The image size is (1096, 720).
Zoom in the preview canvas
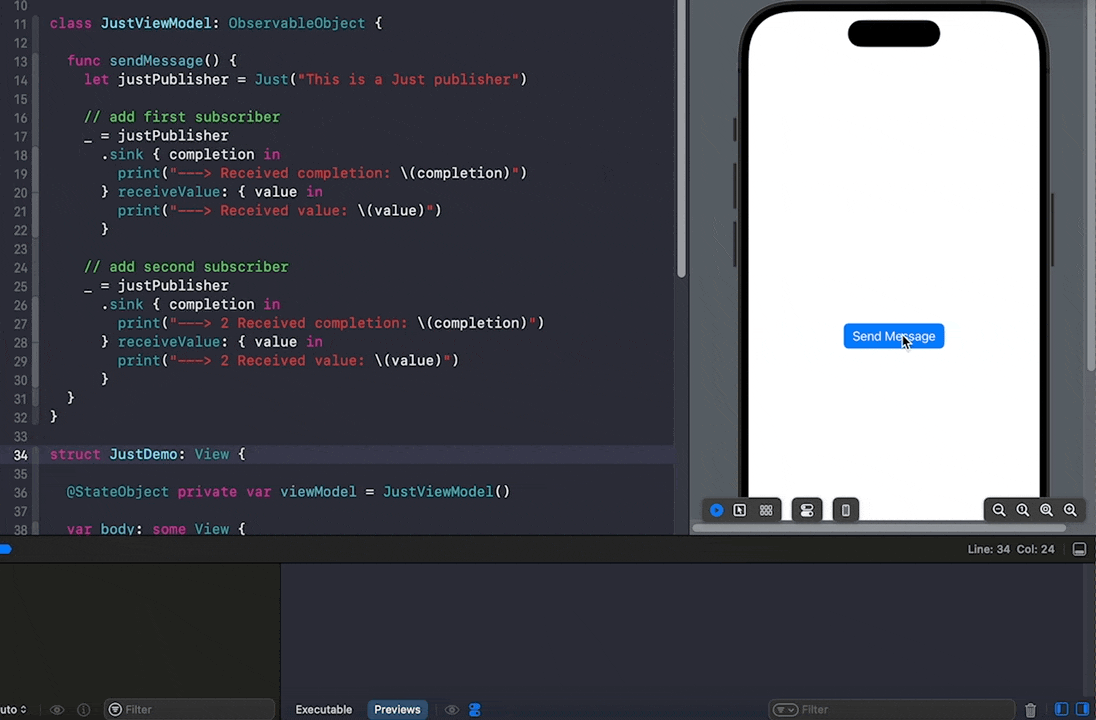coord(1070,510)
